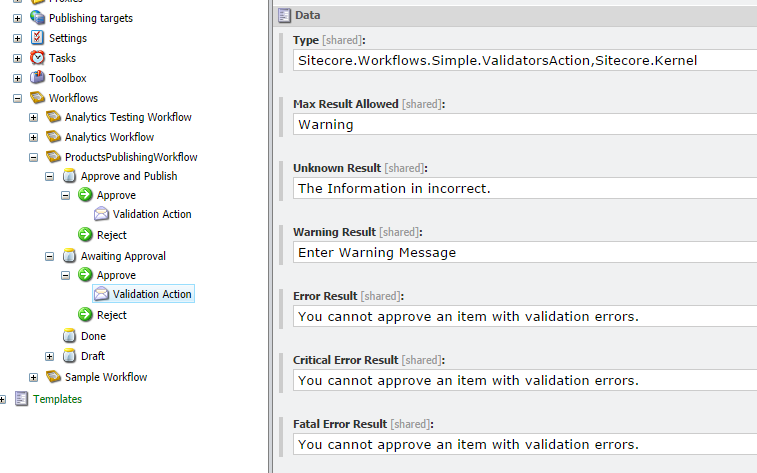Click the Templates document icon
This screenshot has width=757, height=473.
21,399
